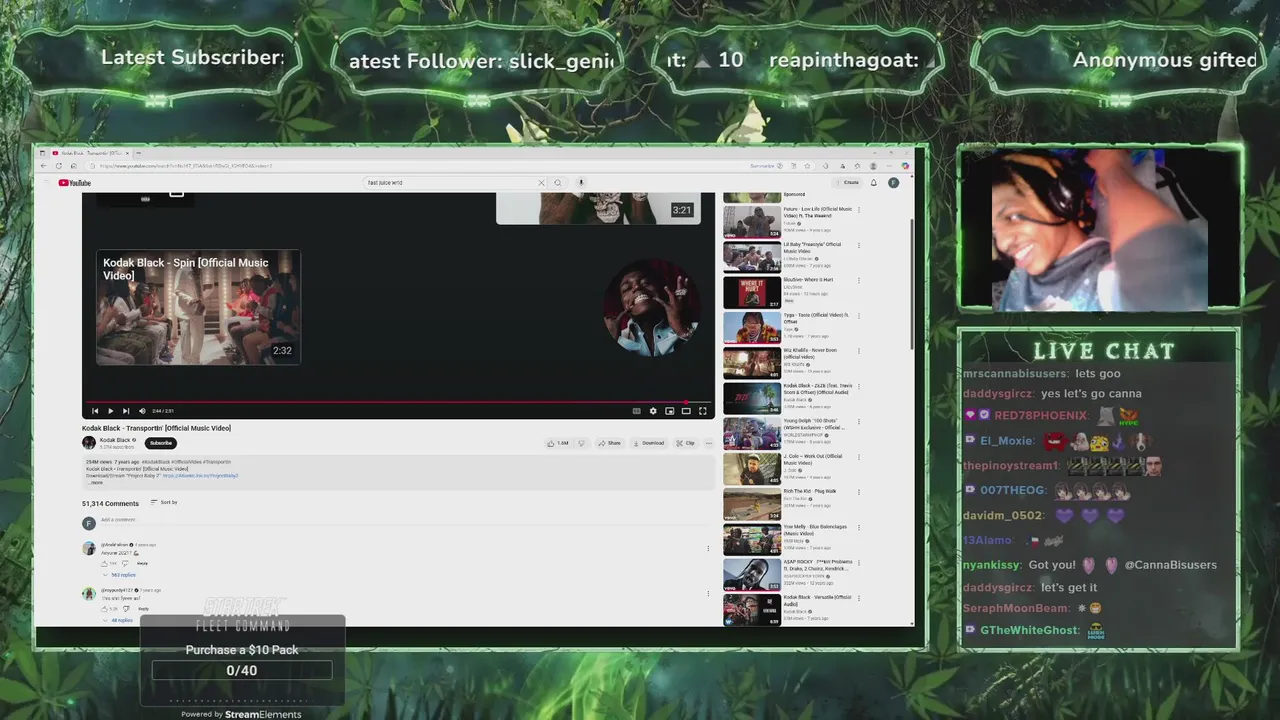Click the Download button
1280x720 pixels.
[x=648, y=443]
